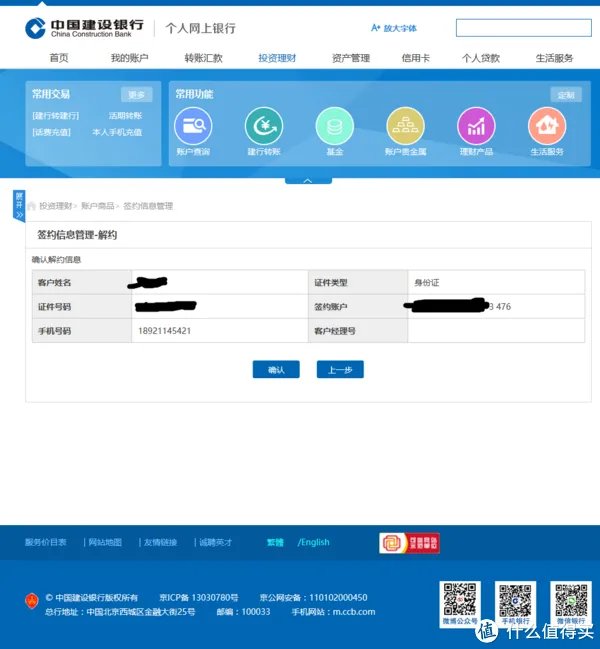Switch to 繁體 traditional Chinese

coord(275,542)
